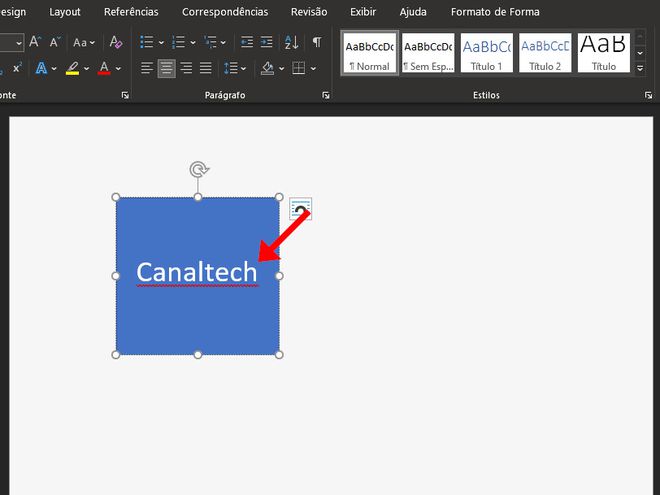The width and height of the screenshot is (660, 495).
Task: Increase paragraph indent
Action: point(266,42)
